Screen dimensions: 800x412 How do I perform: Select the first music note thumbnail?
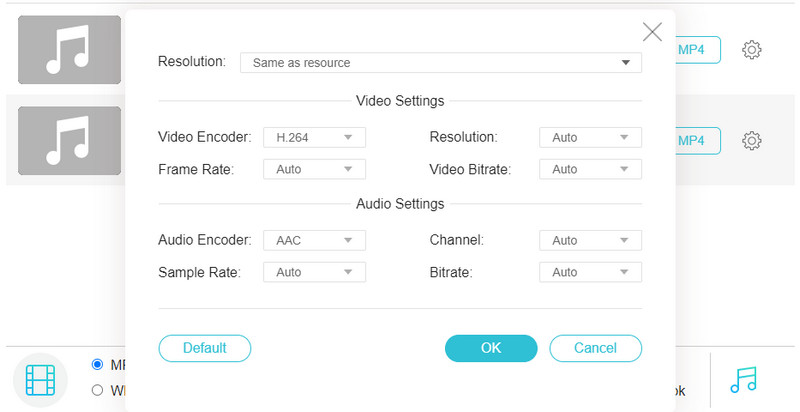(x=67, y=50)
